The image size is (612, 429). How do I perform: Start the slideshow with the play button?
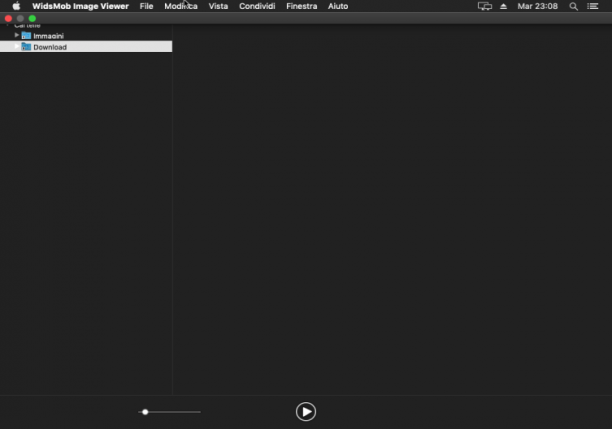pos(306,411)
